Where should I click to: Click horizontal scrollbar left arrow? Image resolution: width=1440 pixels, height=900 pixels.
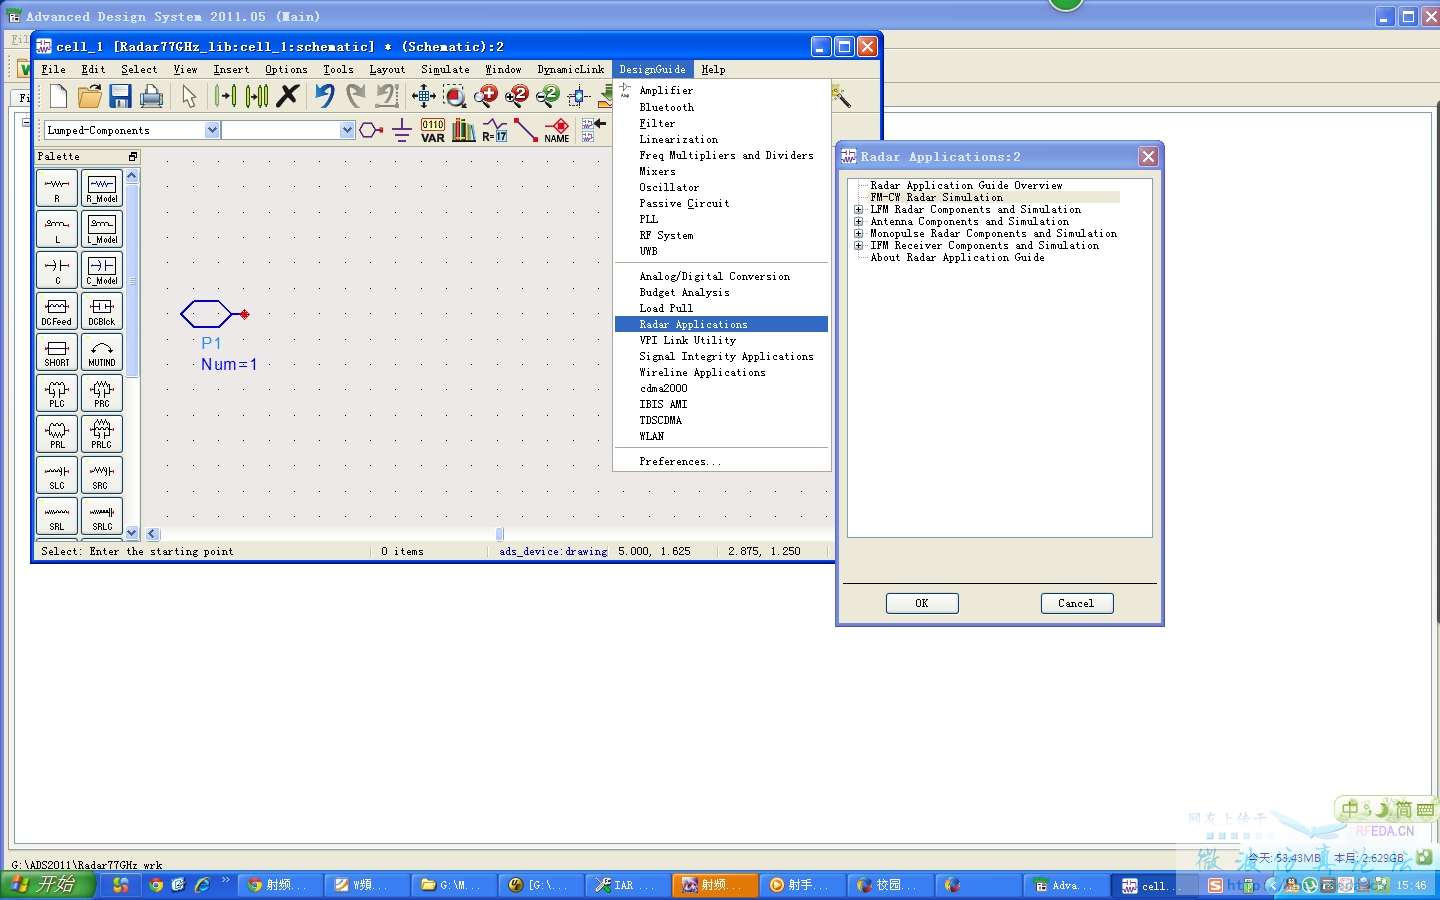[153, 534]
